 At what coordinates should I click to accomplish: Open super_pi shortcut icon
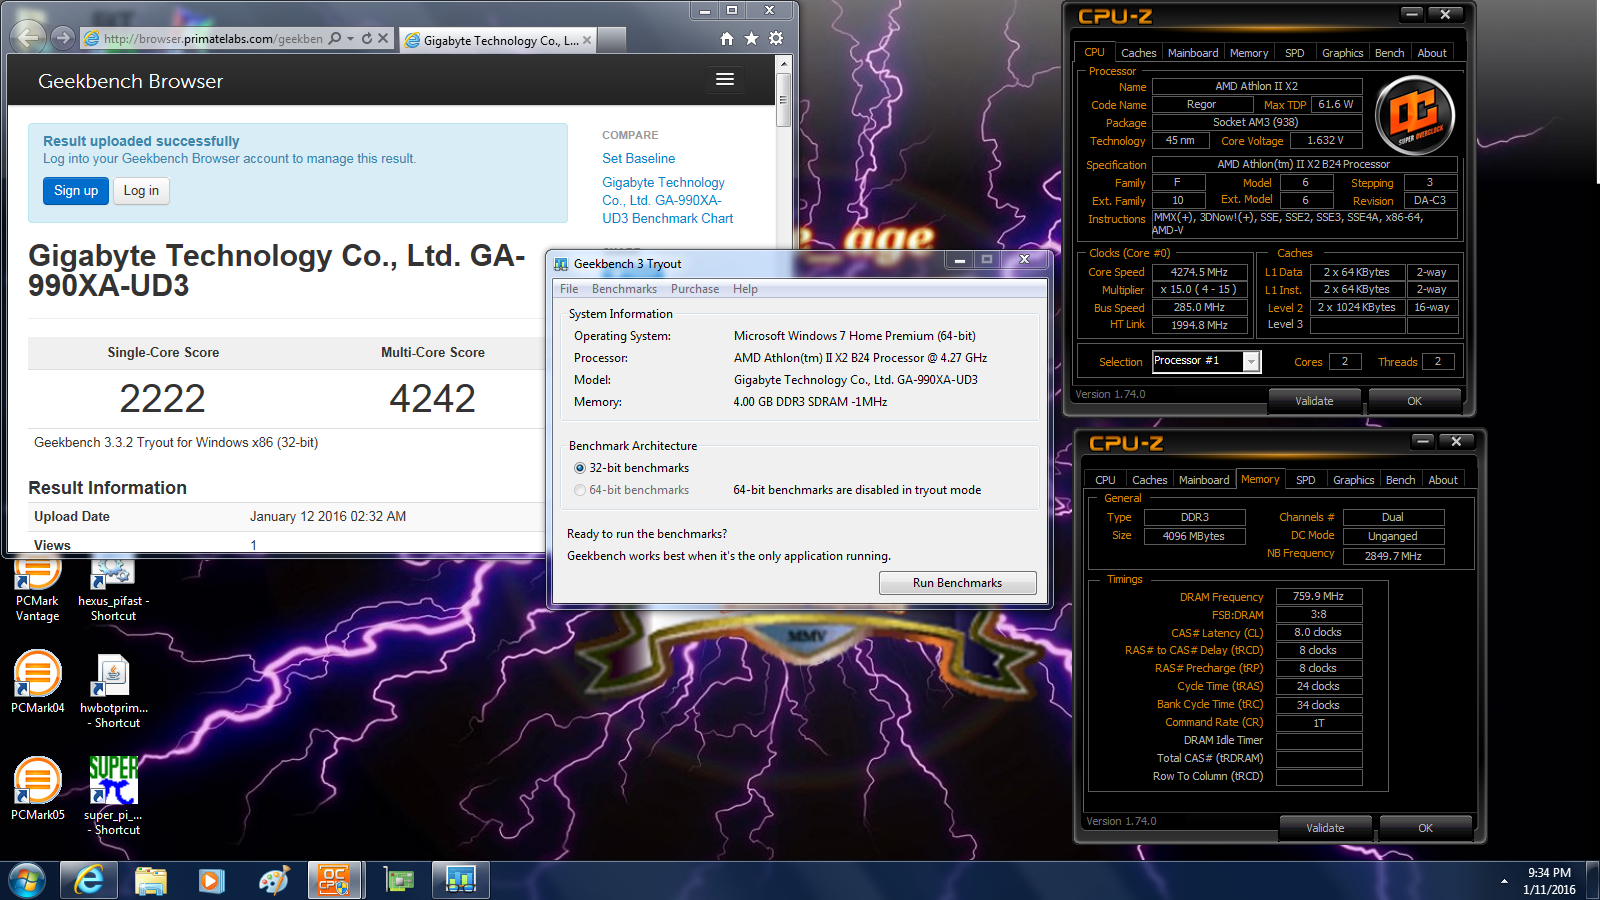(x=113, y=796)
